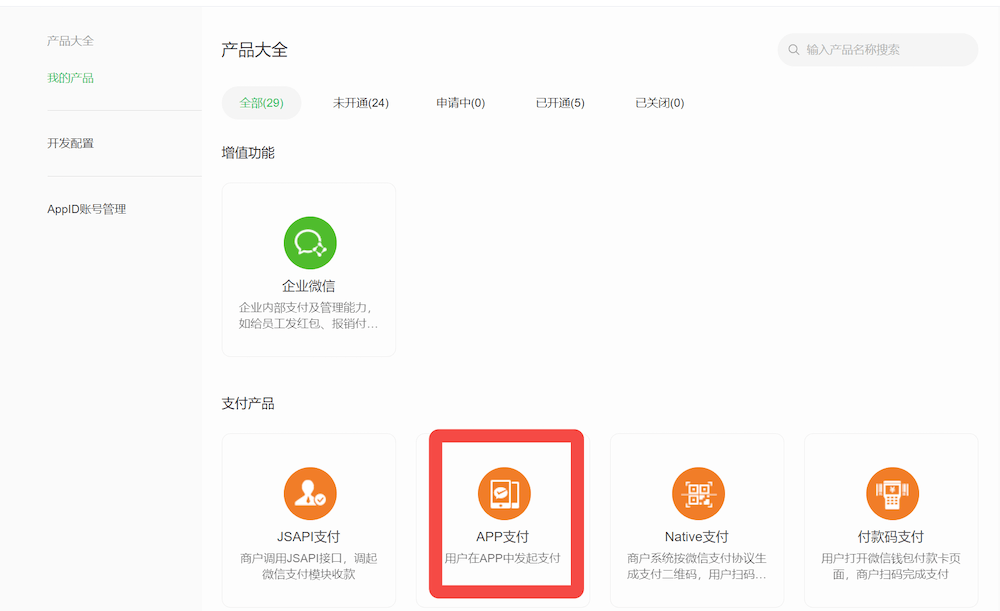Image resolution: width=1000 pixels, height=611 pixels.
Task: Open the 企业微信 product title link
Action: point(309,286)
